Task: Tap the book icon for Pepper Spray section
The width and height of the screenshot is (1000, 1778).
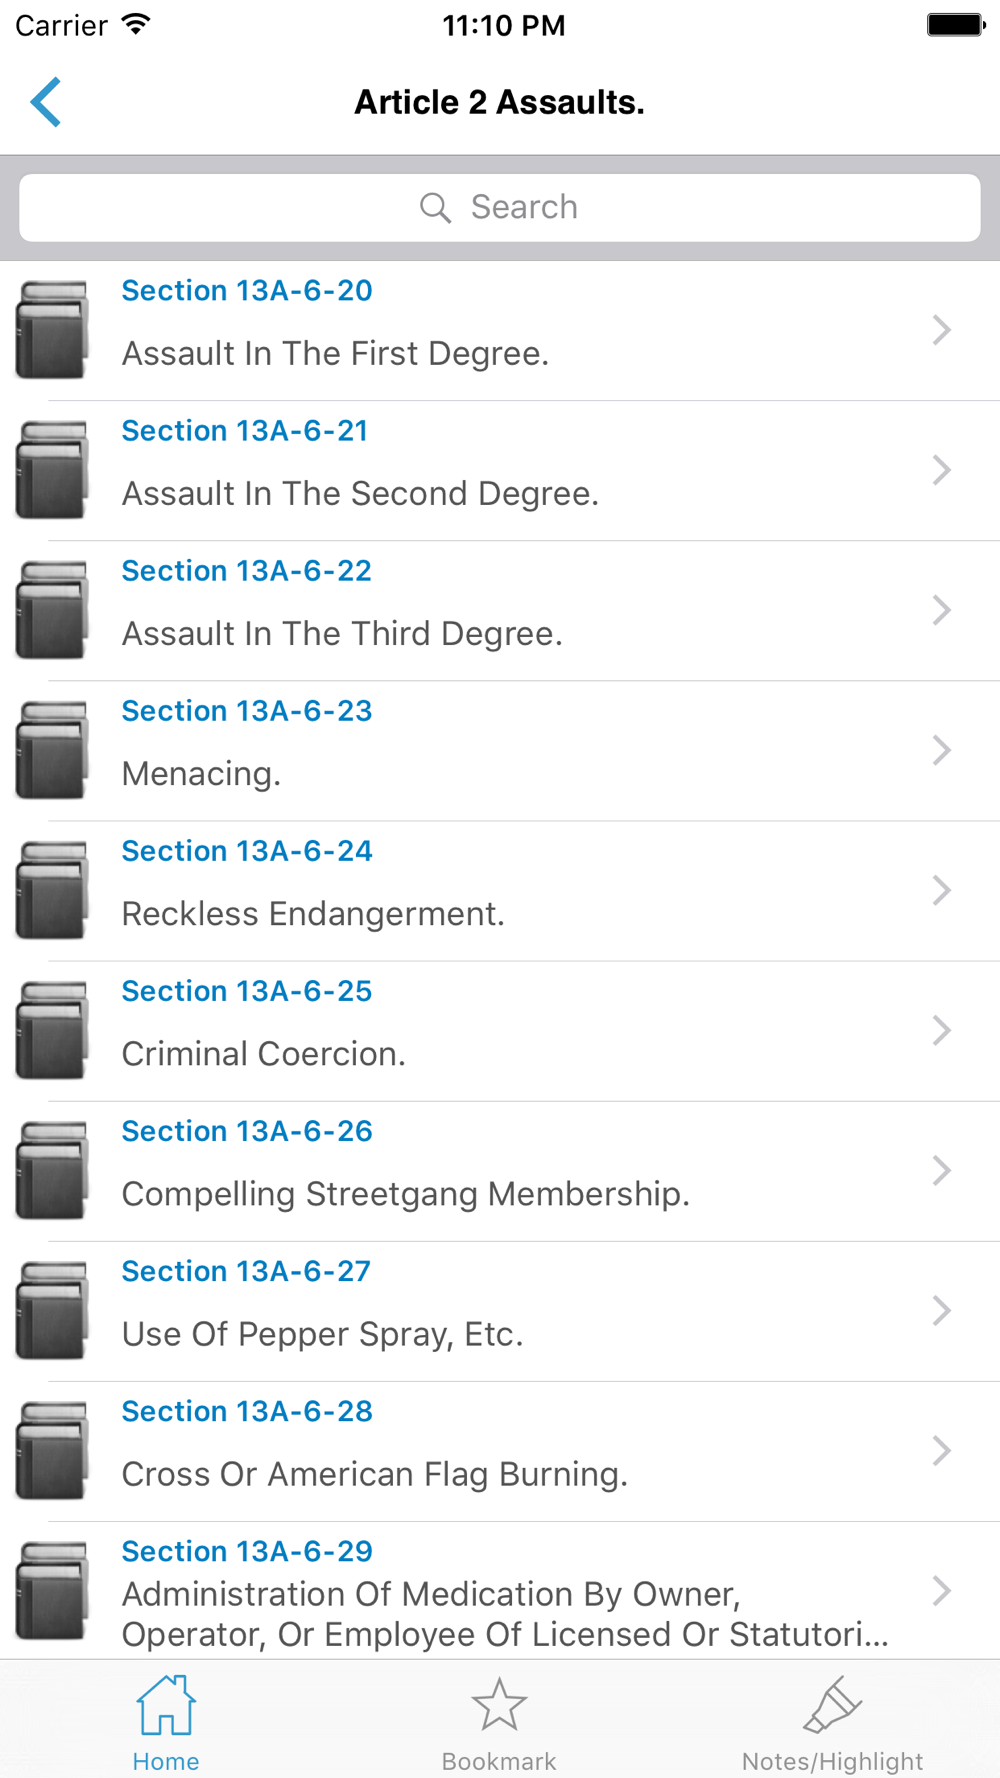Action: pyautogui.click(x=52, y=1310)
